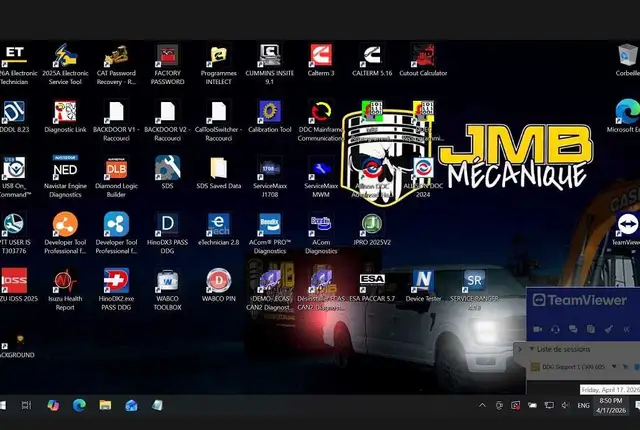Viewport: 640px width, 430px height.
Task: Open ACom PRO Diagnostics shortcut
Action: 270,233
